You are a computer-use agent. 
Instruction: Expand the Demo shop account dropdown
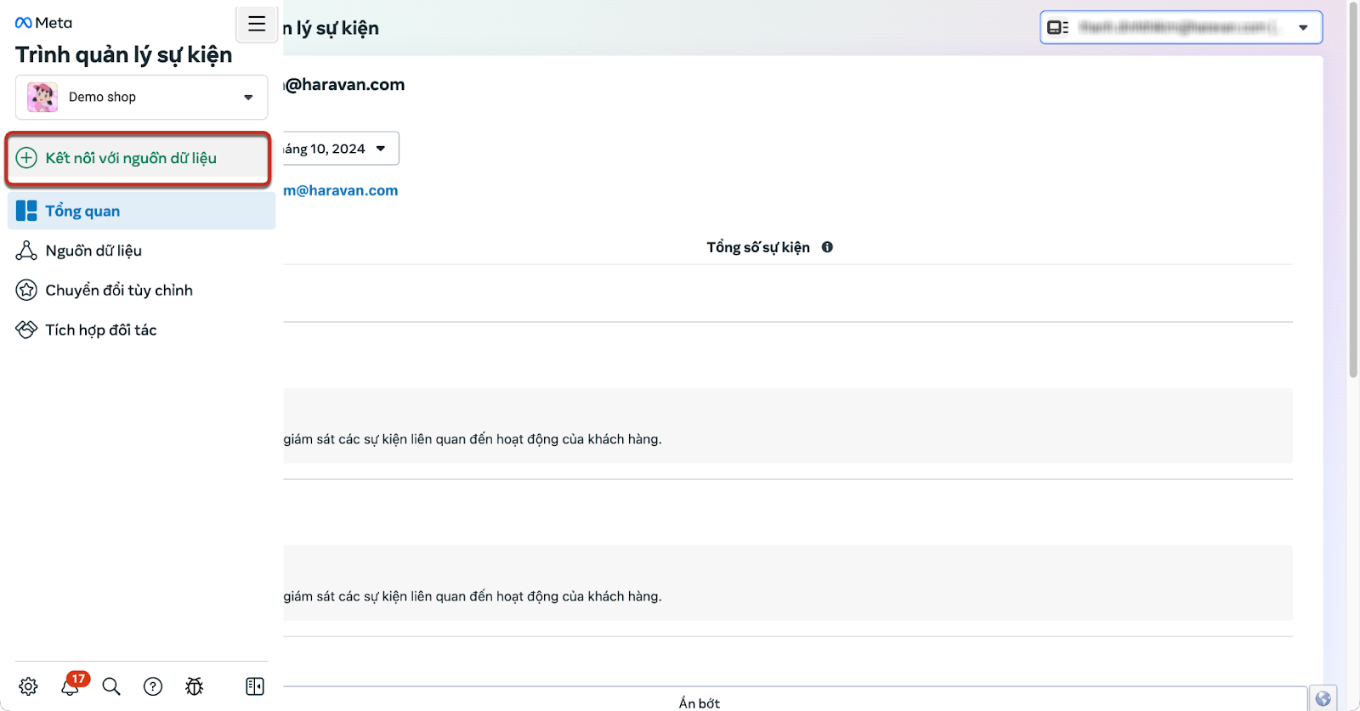pyautogui.click(x=141, y=97)
